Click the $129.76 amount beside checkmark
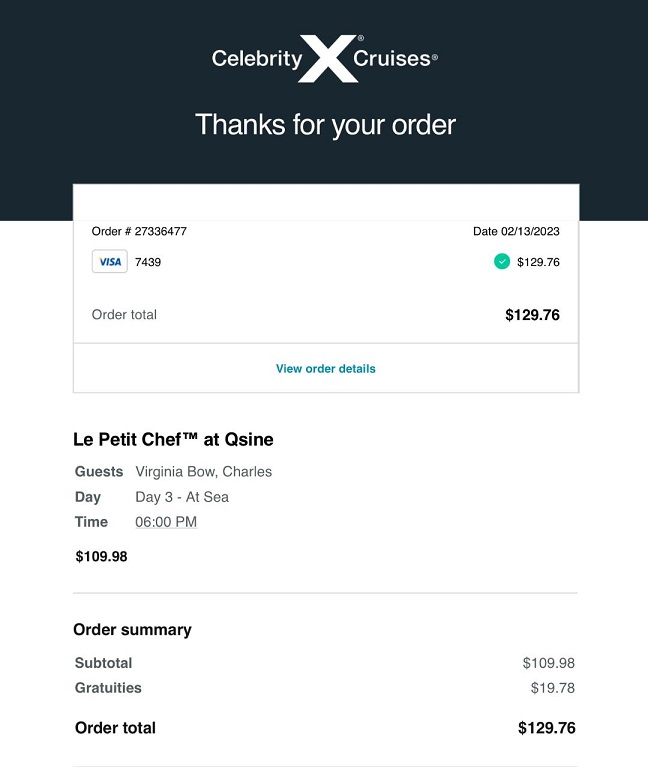Viewport: 648px width, 767px height. (x=538, y=262)
